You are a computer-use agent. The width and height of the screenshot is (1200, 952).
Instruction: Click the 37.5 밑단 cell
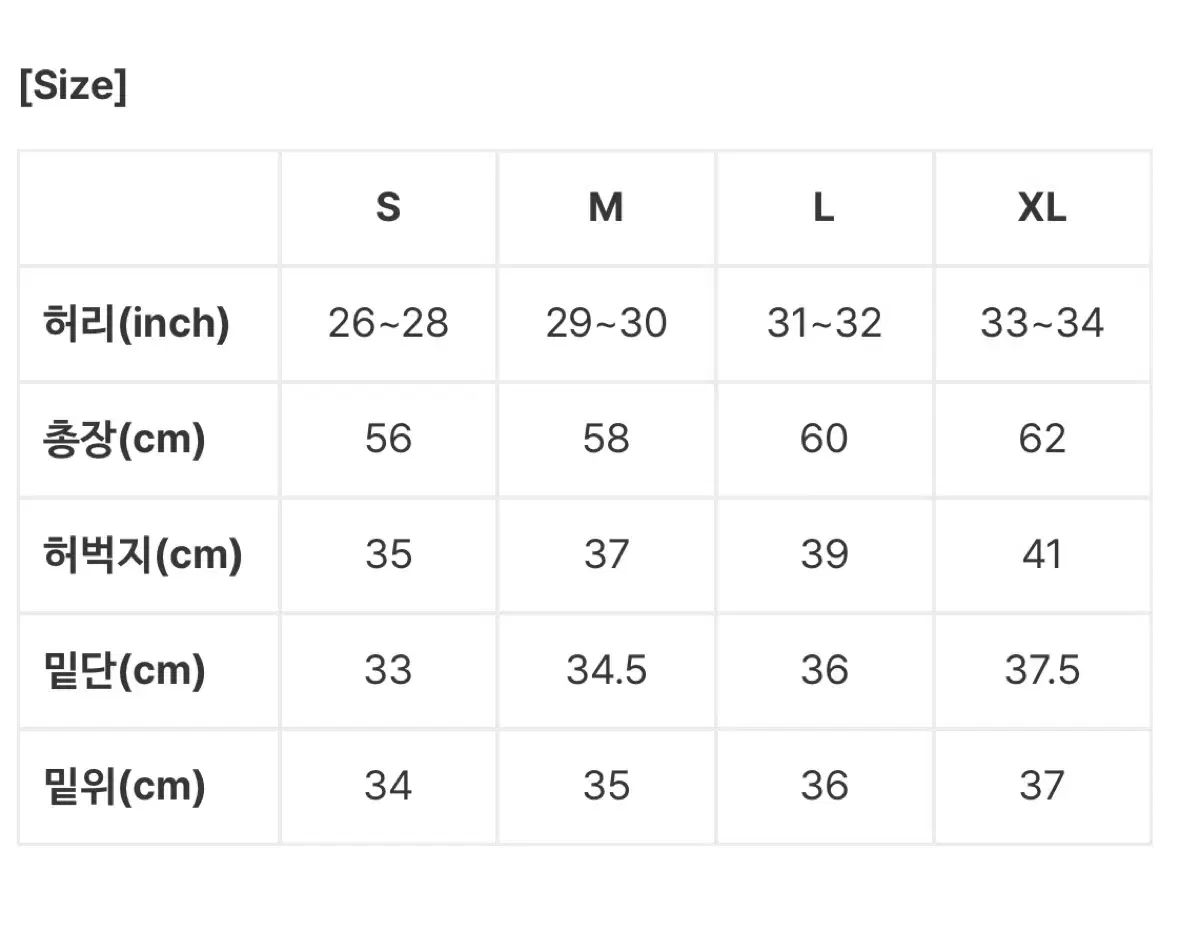[x=1042, y=670]
